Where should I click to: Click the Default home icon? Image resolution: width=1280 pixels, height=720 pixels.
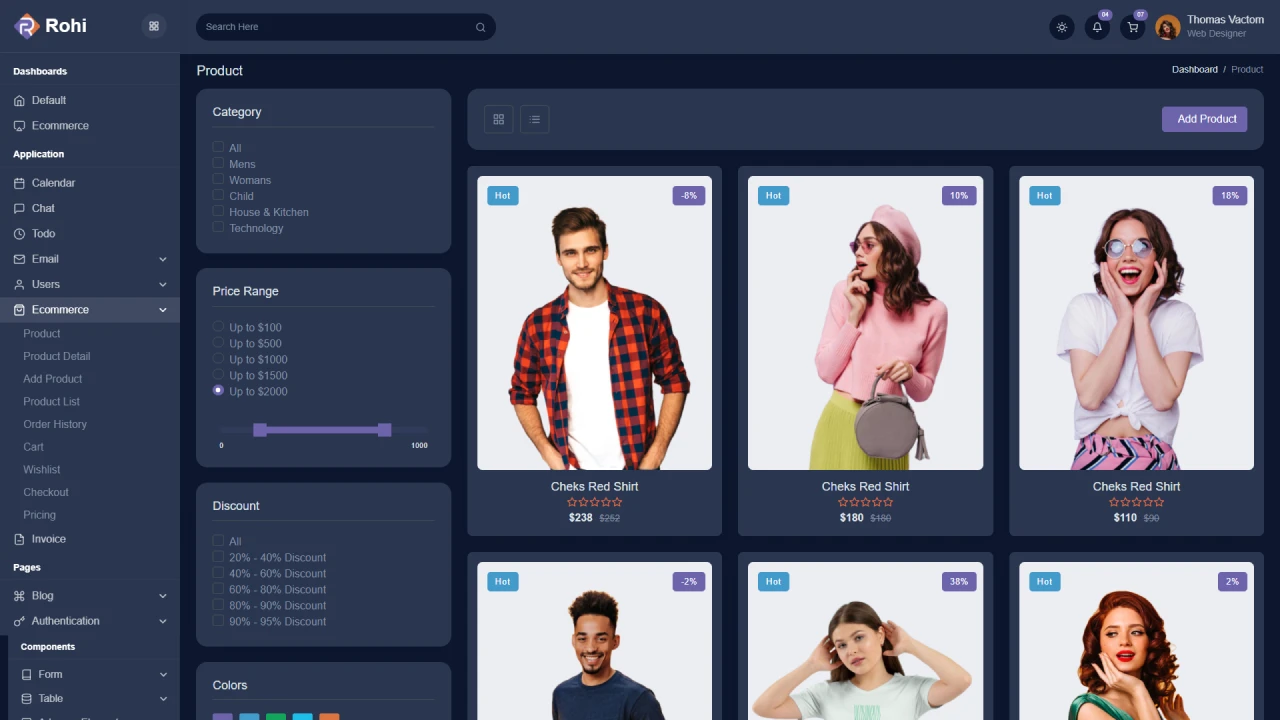point(19,100)
